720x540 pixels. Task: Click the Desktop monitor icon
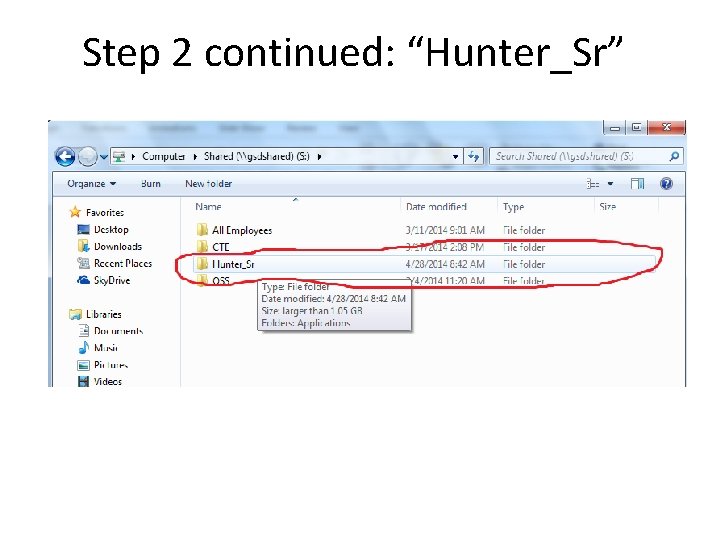pos(83,229)
